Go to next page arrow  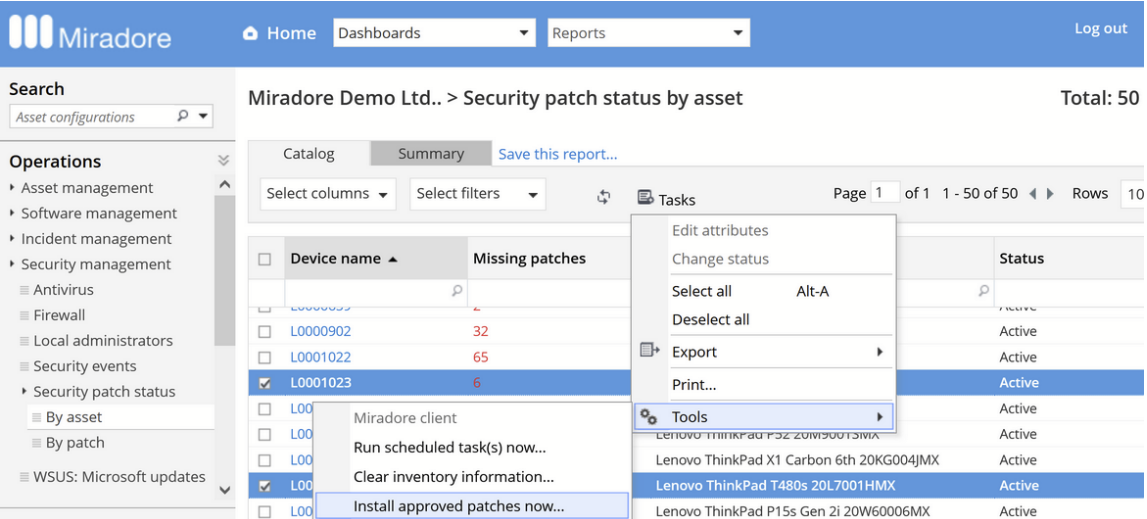tap(1050, 194)
